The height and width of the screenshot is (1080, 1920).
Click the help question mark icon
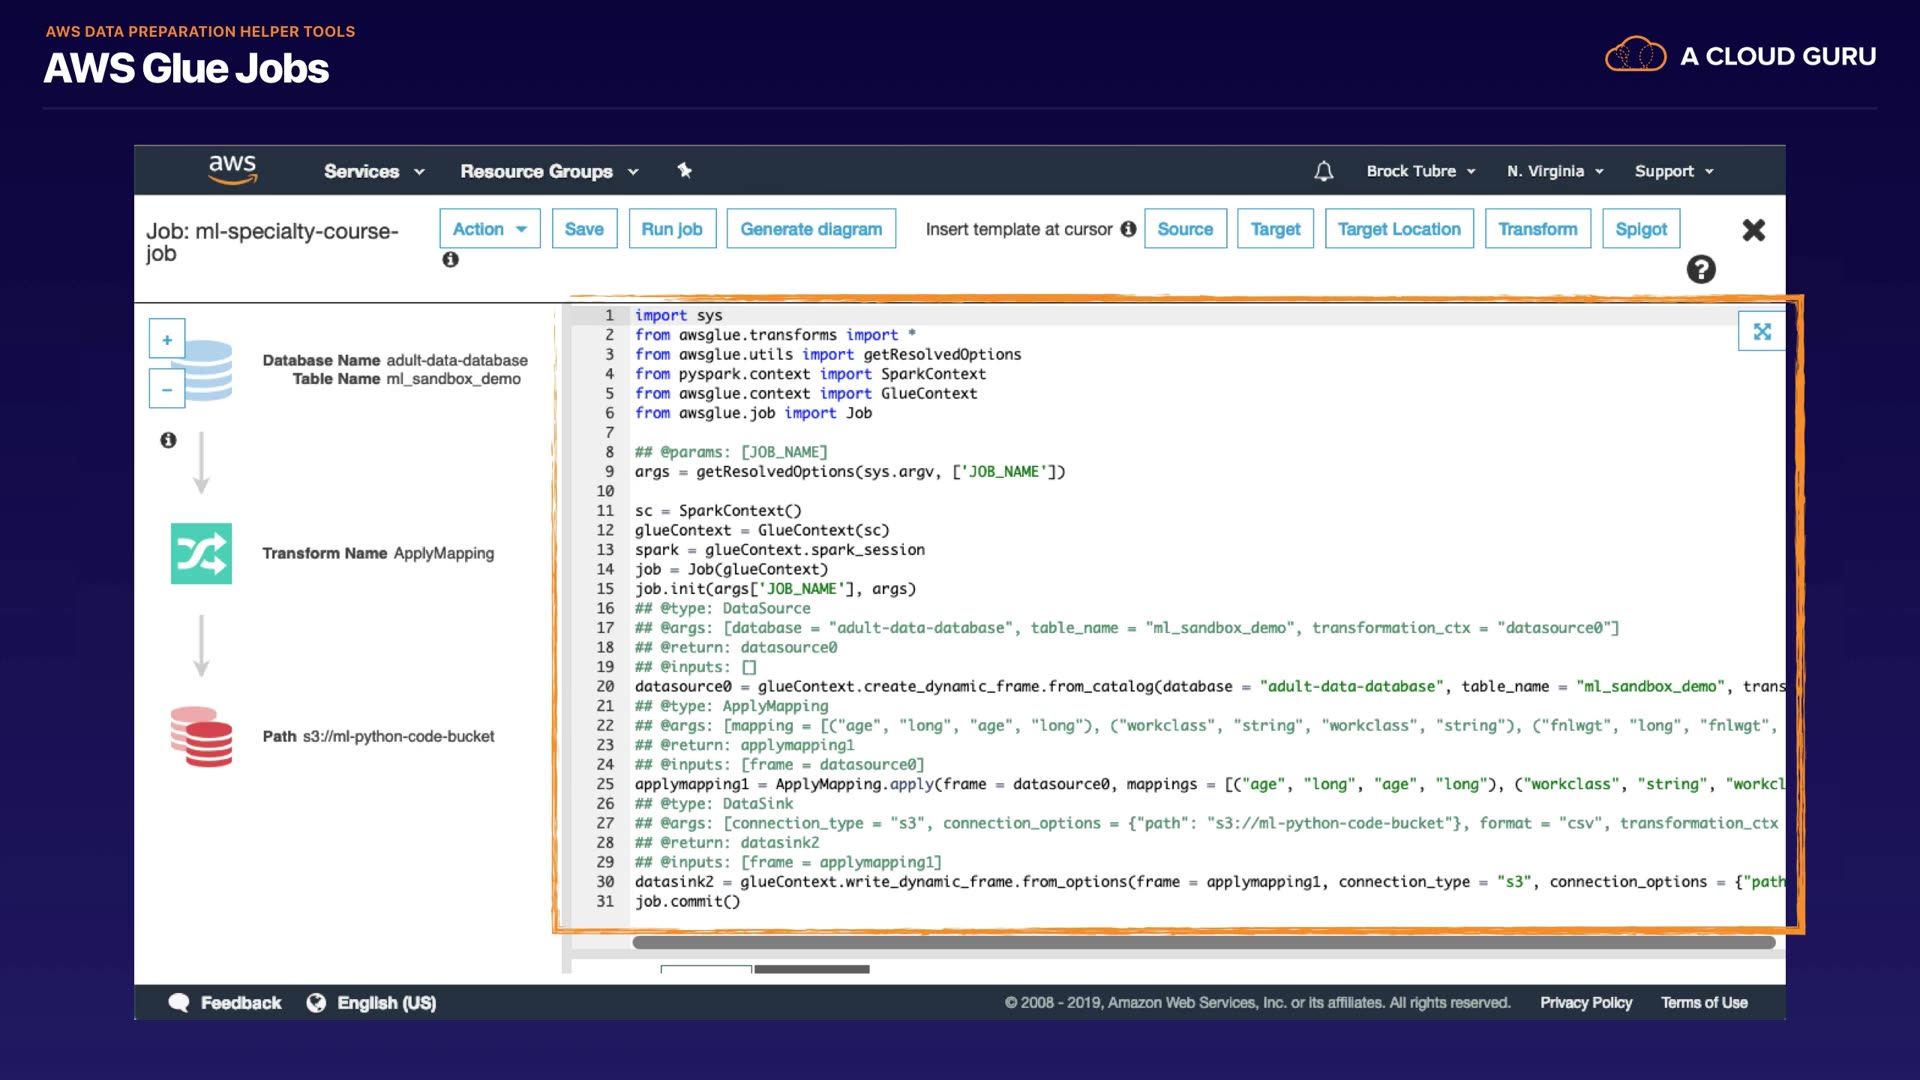click(1700, 269)
